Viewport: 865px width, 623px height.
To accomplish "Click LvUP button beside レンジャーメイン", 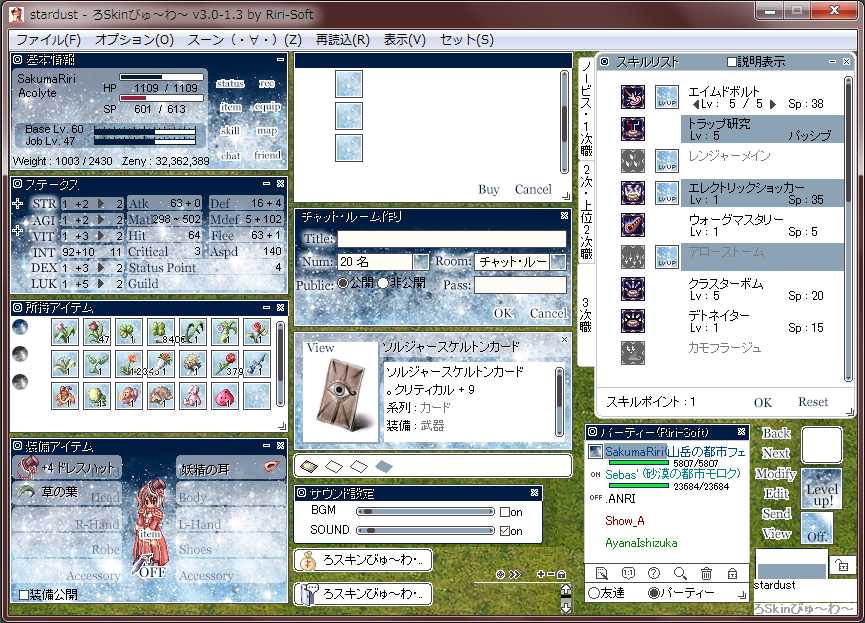I will pos(666,161).
